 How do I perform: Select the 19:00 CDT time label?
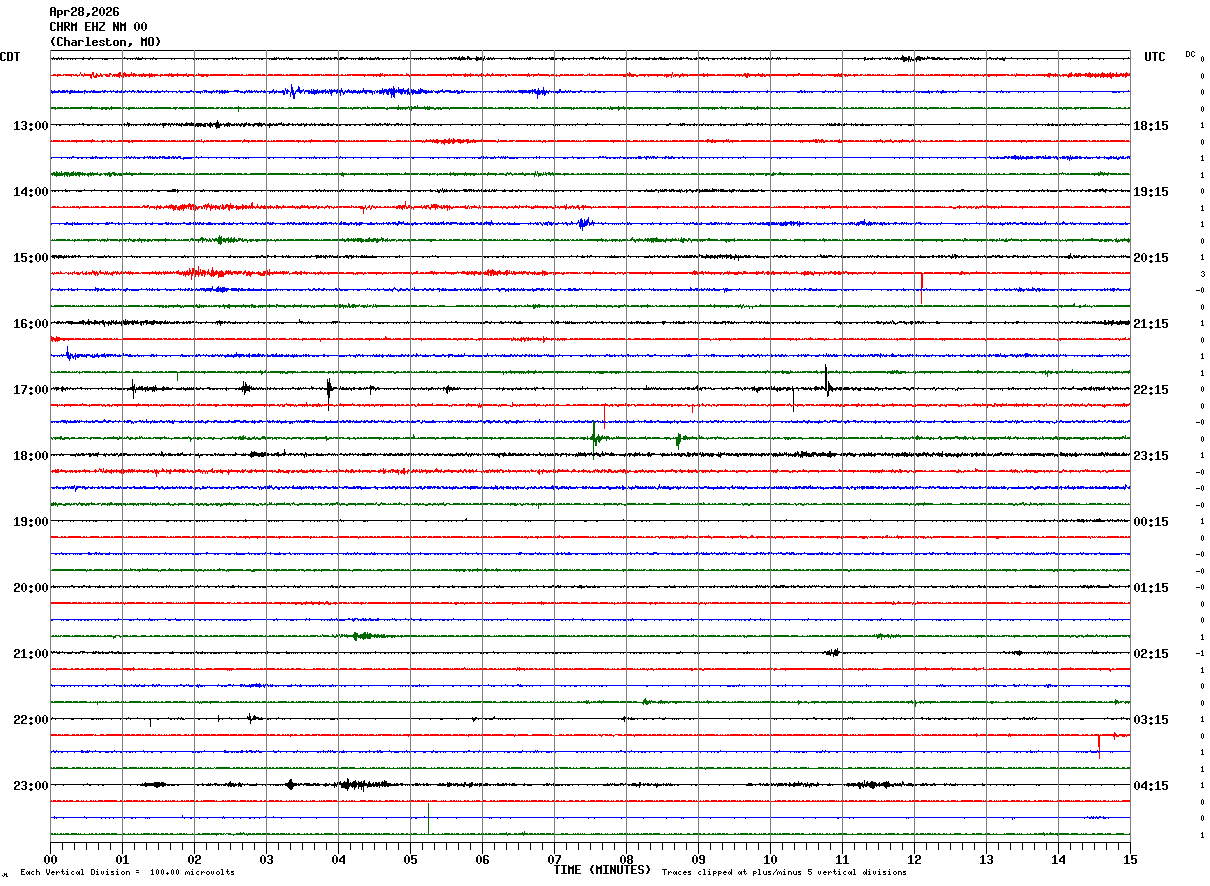(x=30, y=522)
